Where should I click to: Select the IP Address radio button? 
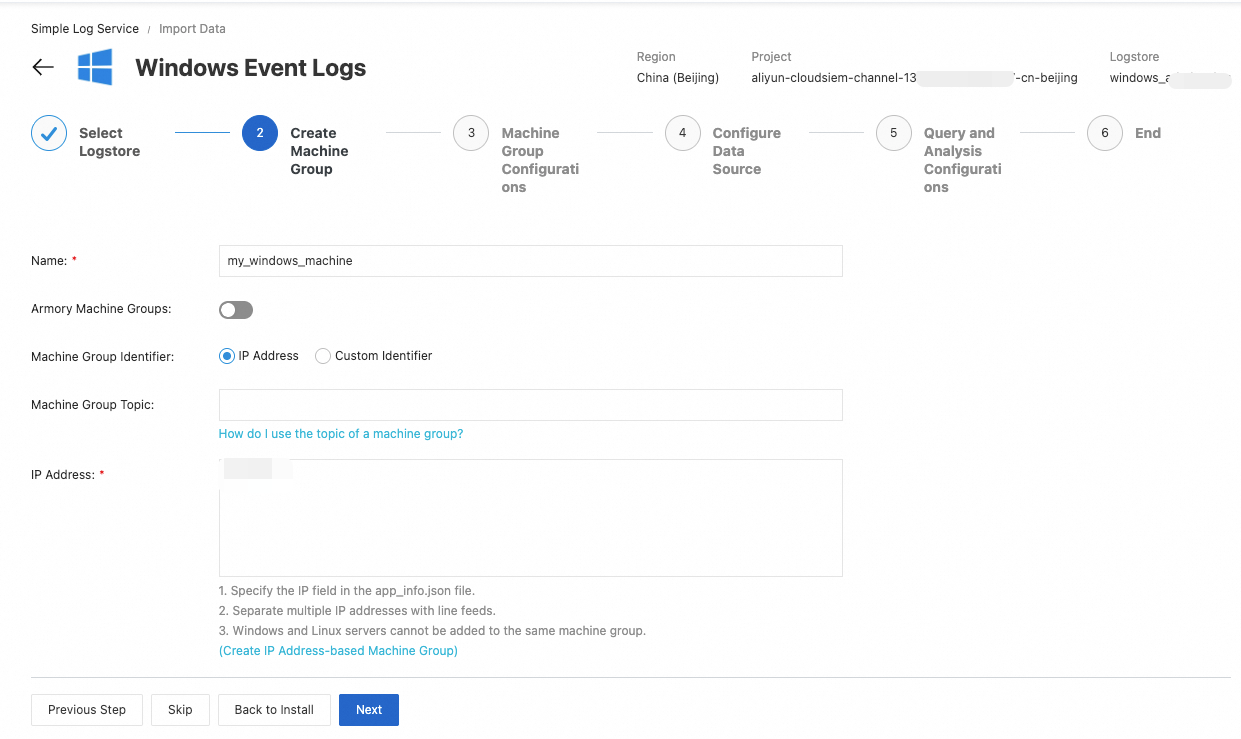click(x=227, y=356)
